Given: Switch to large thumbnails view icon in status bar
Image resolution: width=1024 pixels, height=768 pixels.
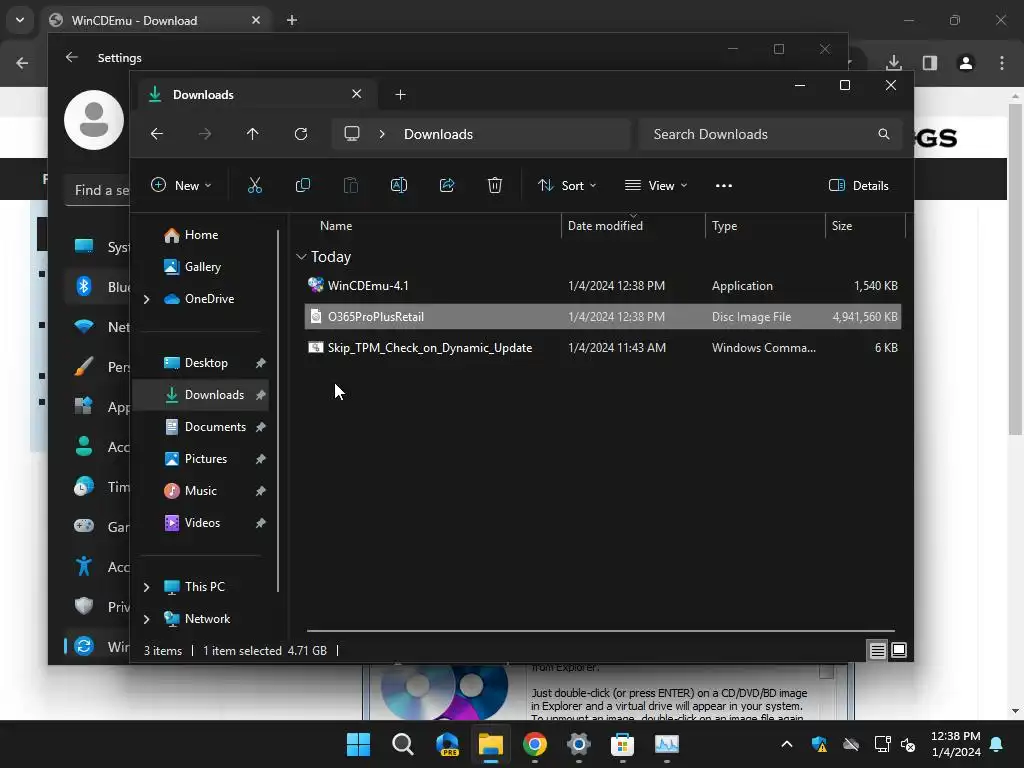Looking at the screenshot, I should click(899, 650).
